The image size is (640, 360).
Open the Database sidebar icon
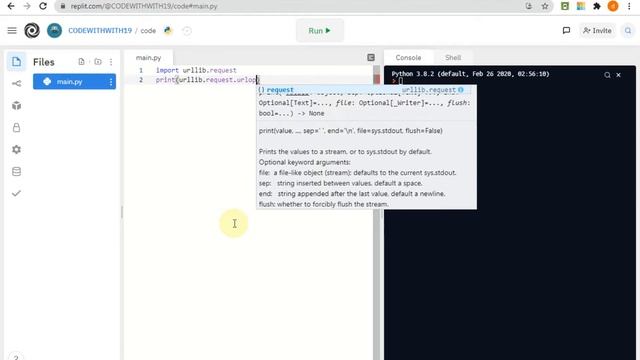[16, 171]
